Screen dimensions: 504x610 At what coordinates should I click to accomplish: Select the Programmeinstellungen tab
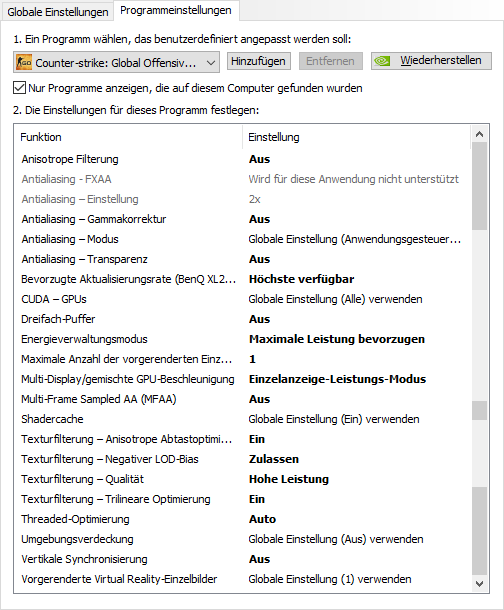(x=176, y=11)
